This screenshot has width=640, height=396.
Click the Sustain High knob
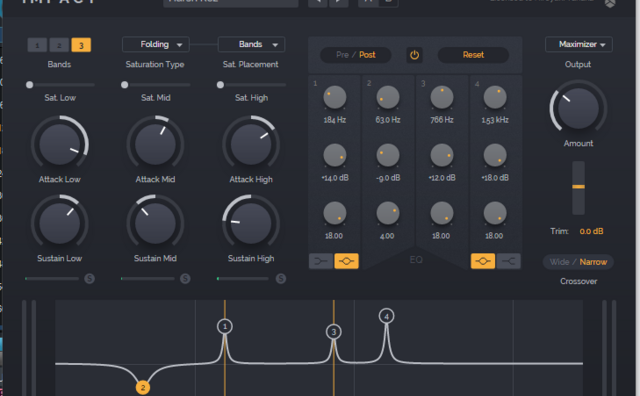pos(251,223)
